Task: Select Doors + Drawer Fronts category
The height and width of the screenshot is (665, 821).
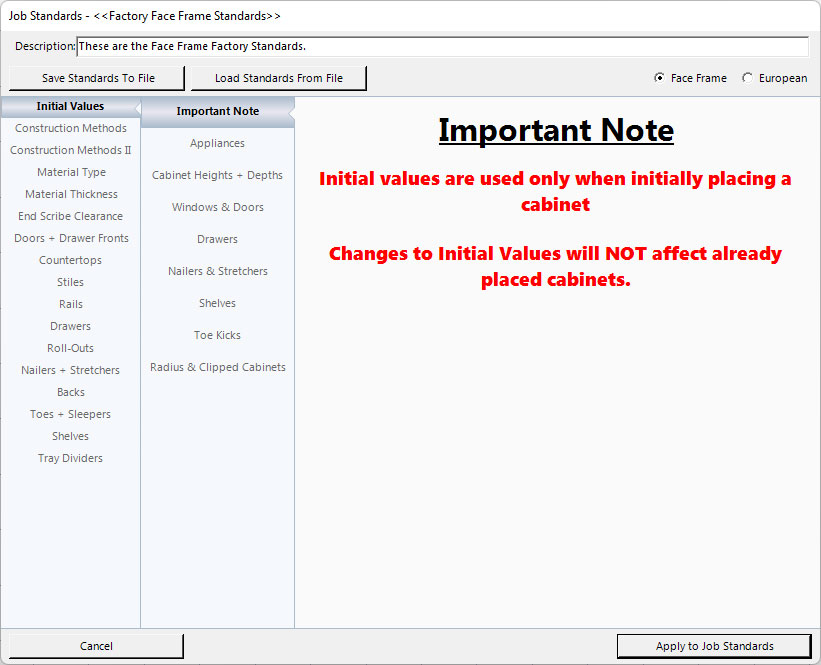Action: [x=71, y=238]
